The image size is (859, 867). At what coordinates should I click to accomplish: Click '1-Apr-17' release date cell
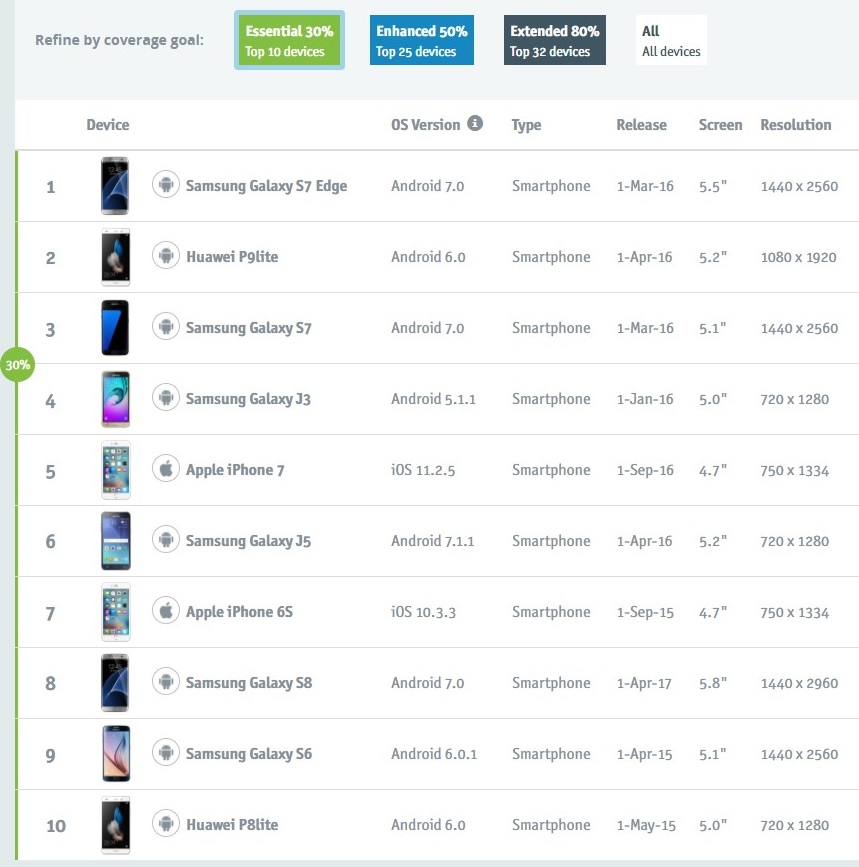pos(644,683)
